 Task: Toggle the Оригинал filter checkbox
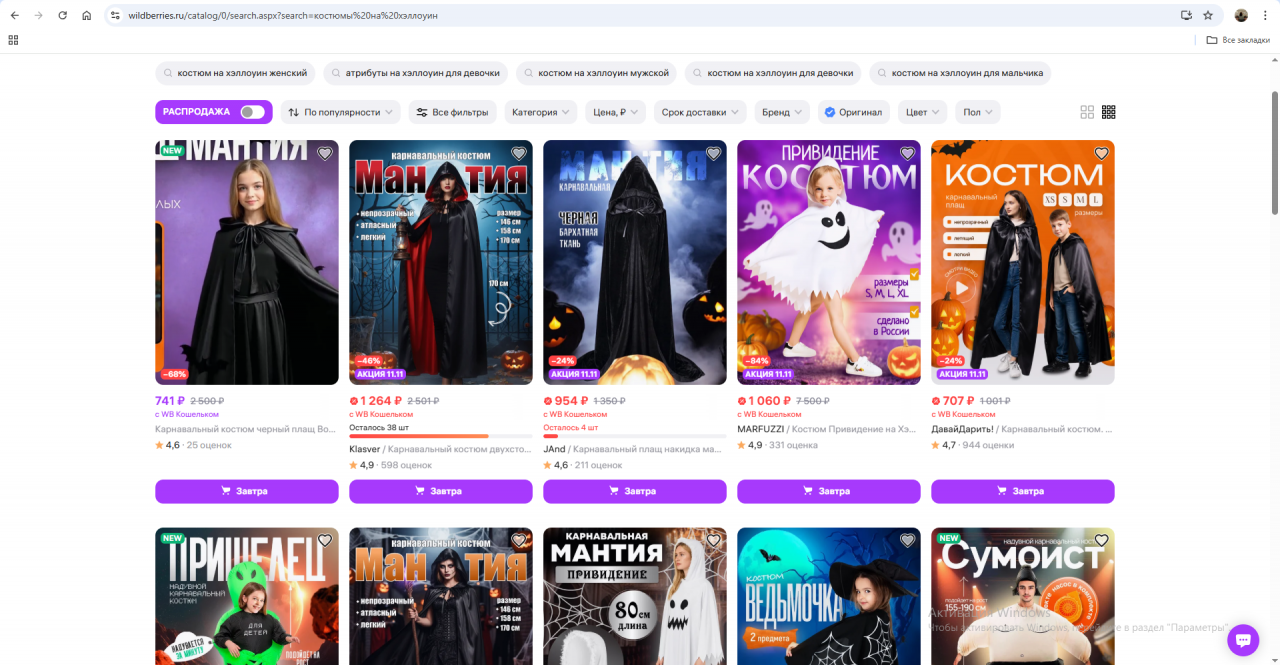pos(829,112)
